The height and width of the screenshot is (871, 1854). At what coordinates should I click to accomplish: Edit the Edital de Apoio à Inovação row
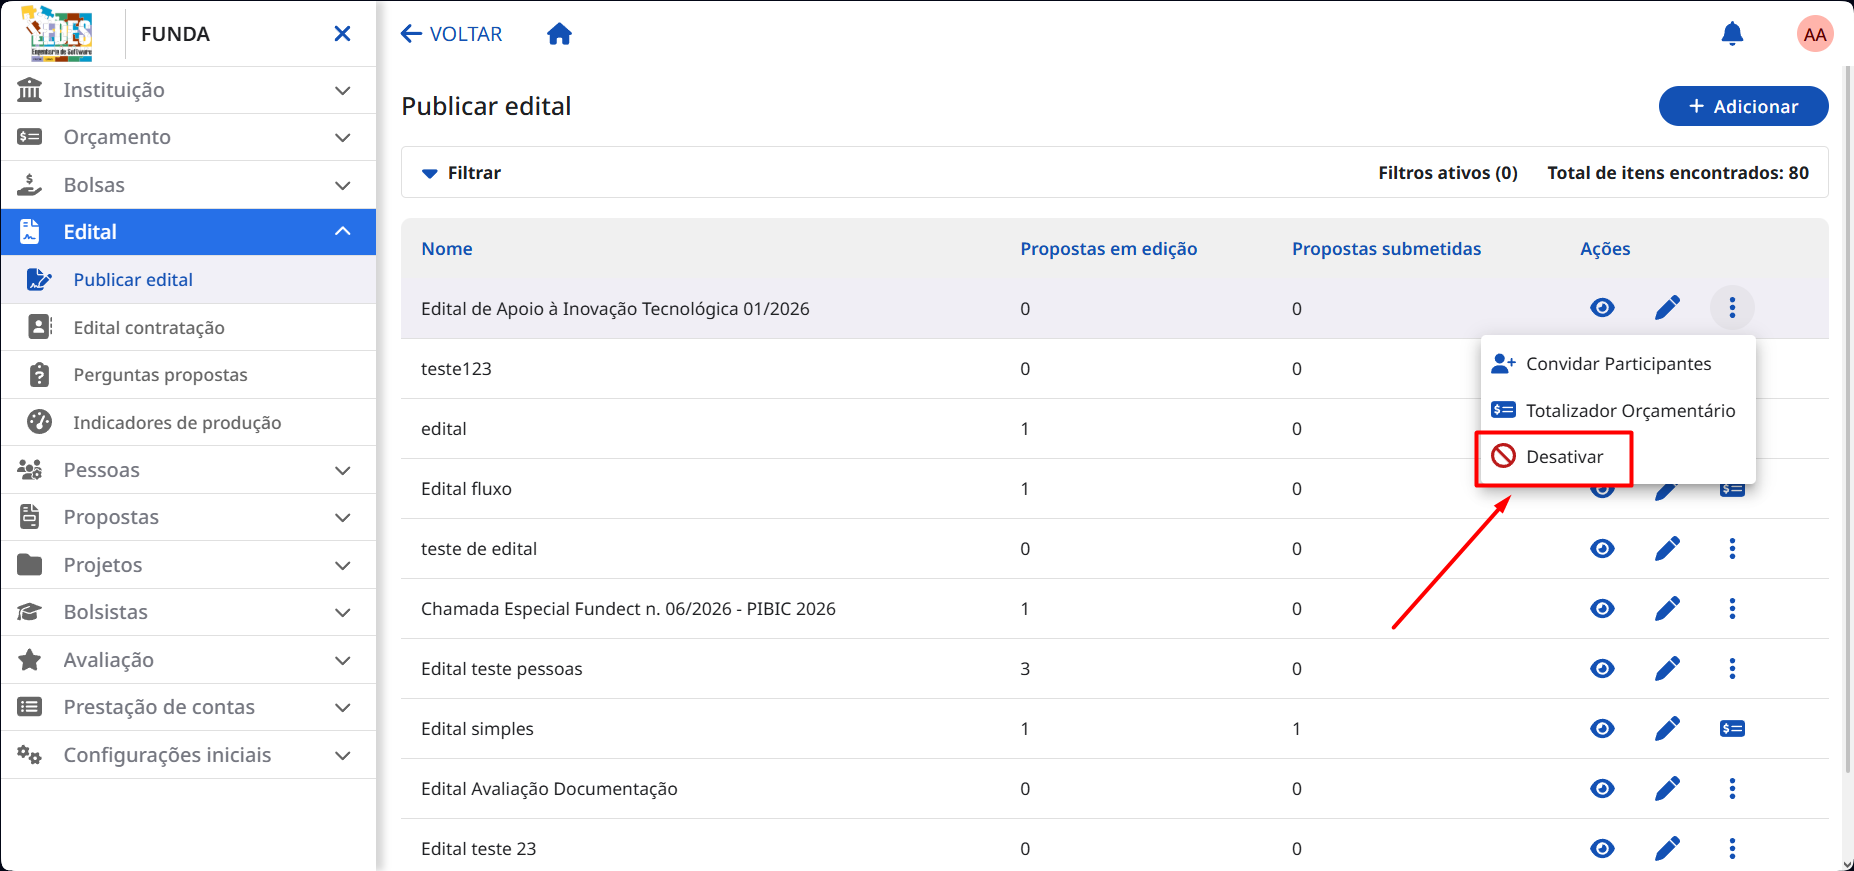[1667, 308]
